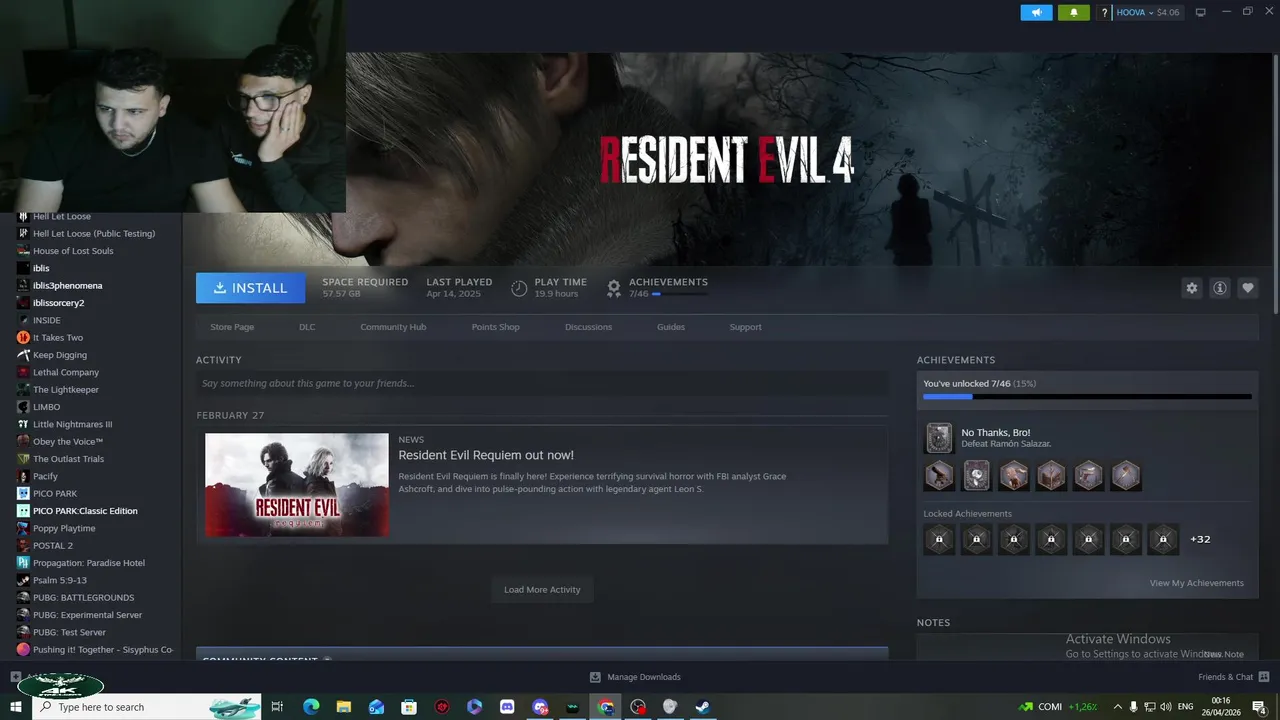Open the game Manage gear icon
Screen dimensions: 1280x720
tap(1191, 288)
